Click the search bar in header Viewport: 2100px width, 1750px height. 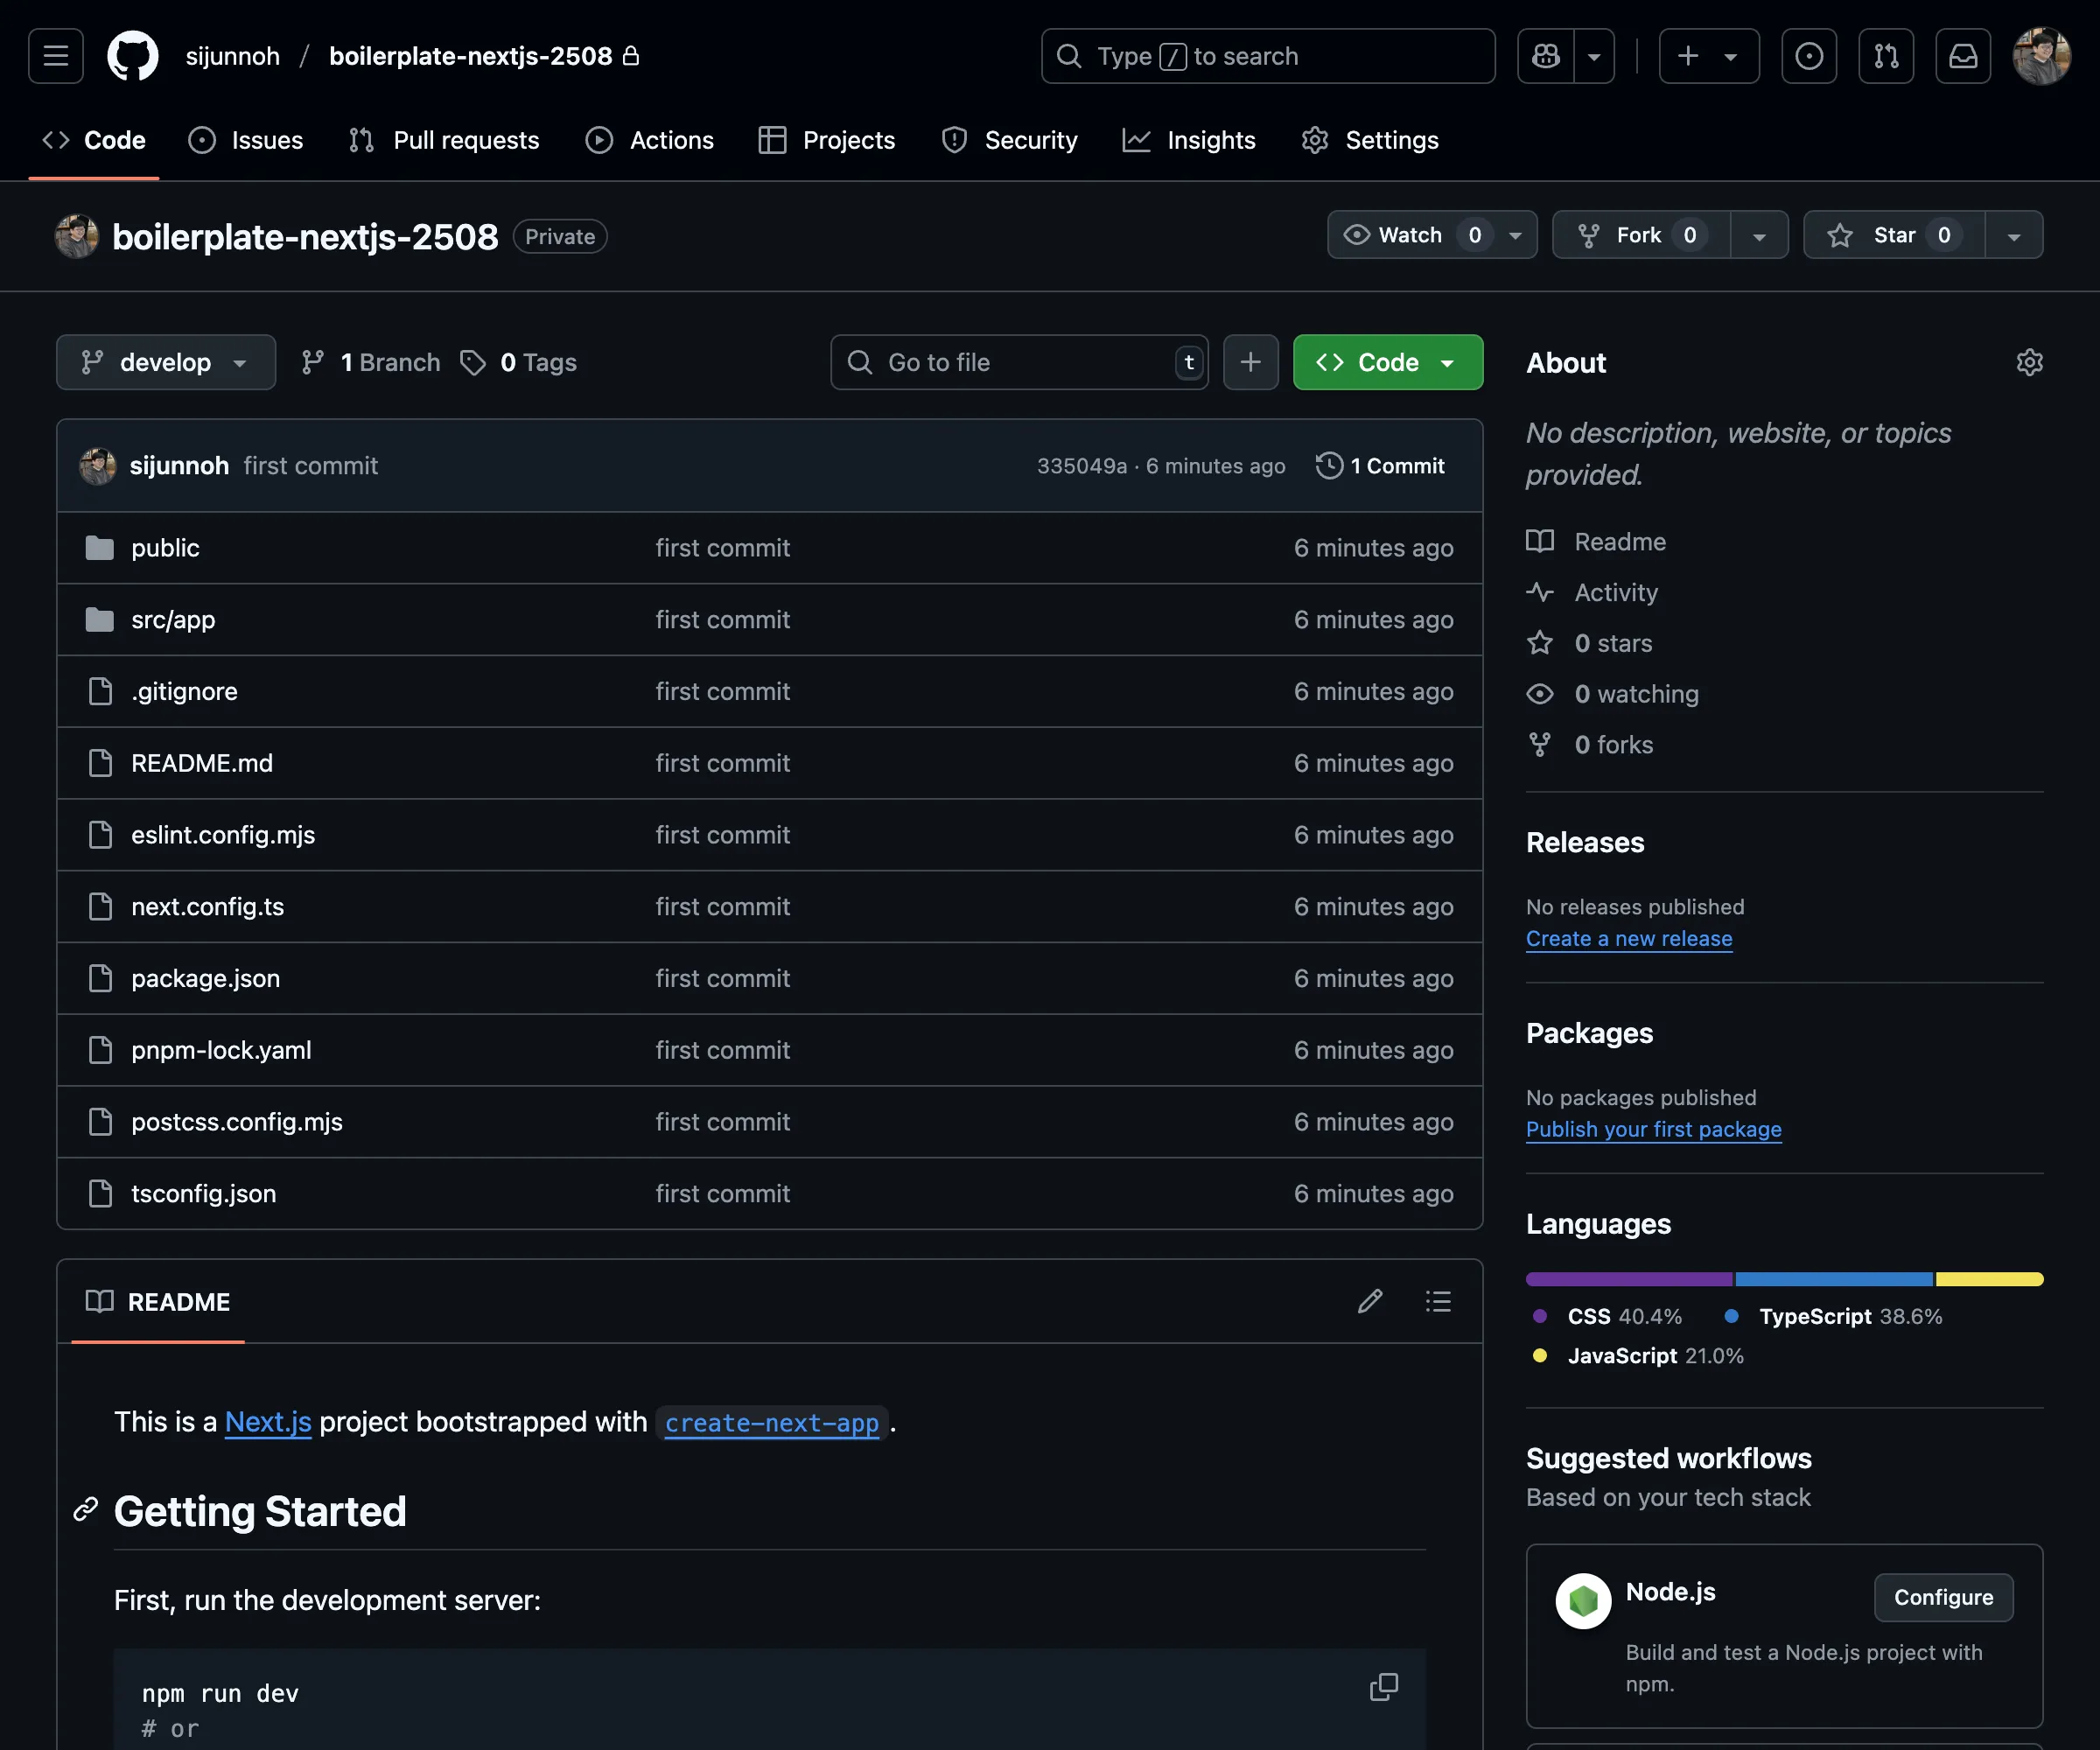click(1268, 56)
